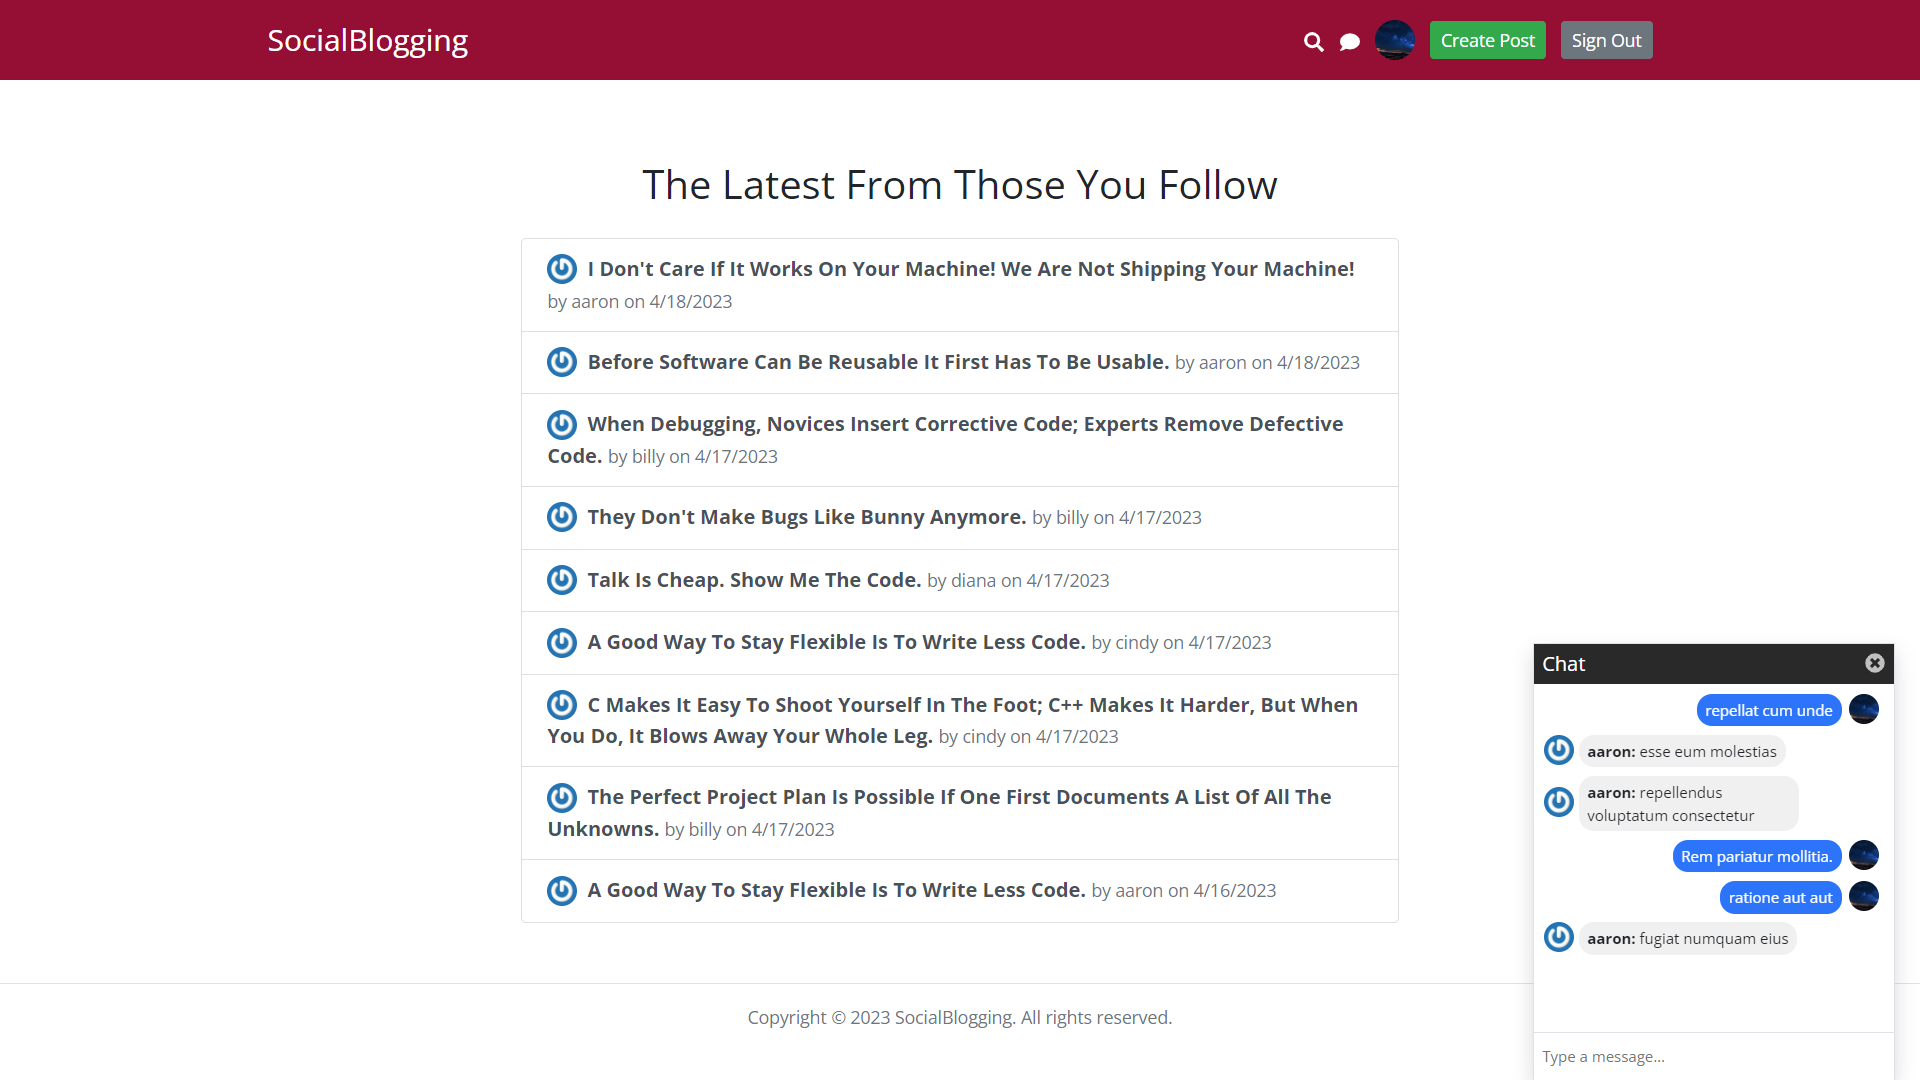This screenshot has width=1920, height=1080.
Task: Toggle the chat bubble icon in header
Action: point(1350,41)
